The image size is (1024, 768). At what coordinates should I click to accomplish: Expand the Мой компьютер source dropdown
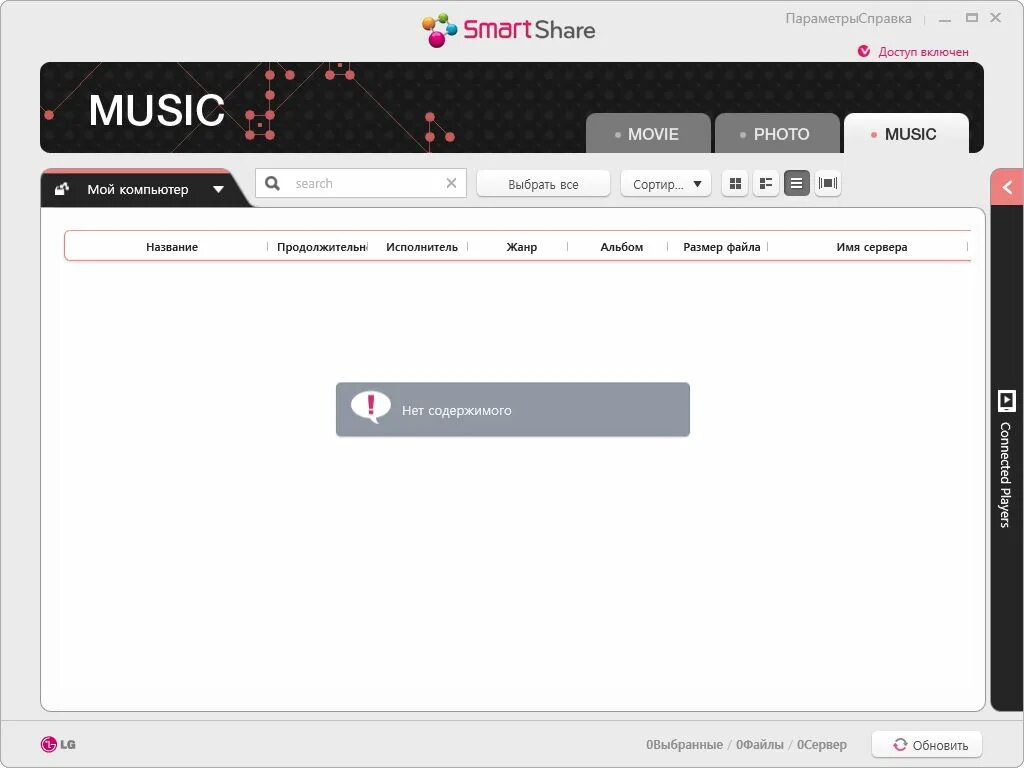218,189
